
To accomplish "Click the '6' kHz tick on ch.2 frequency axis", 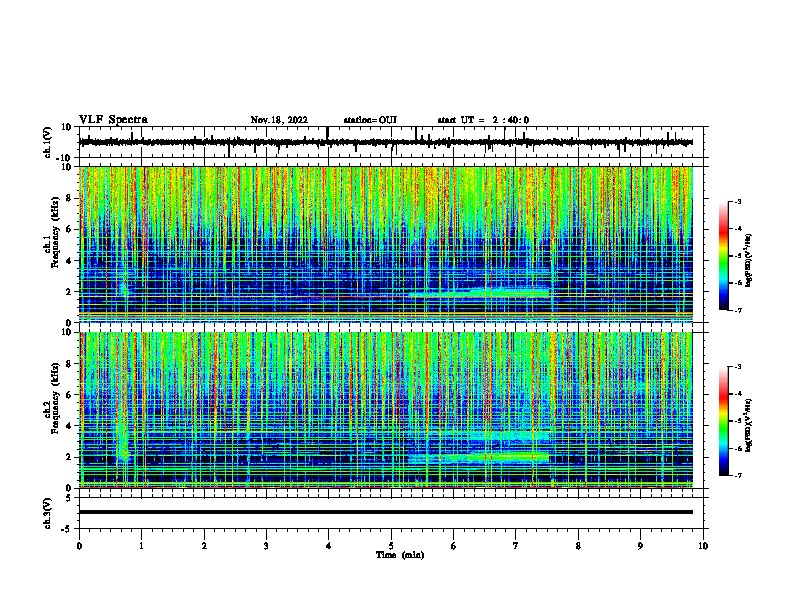I will tap(69, 394).
